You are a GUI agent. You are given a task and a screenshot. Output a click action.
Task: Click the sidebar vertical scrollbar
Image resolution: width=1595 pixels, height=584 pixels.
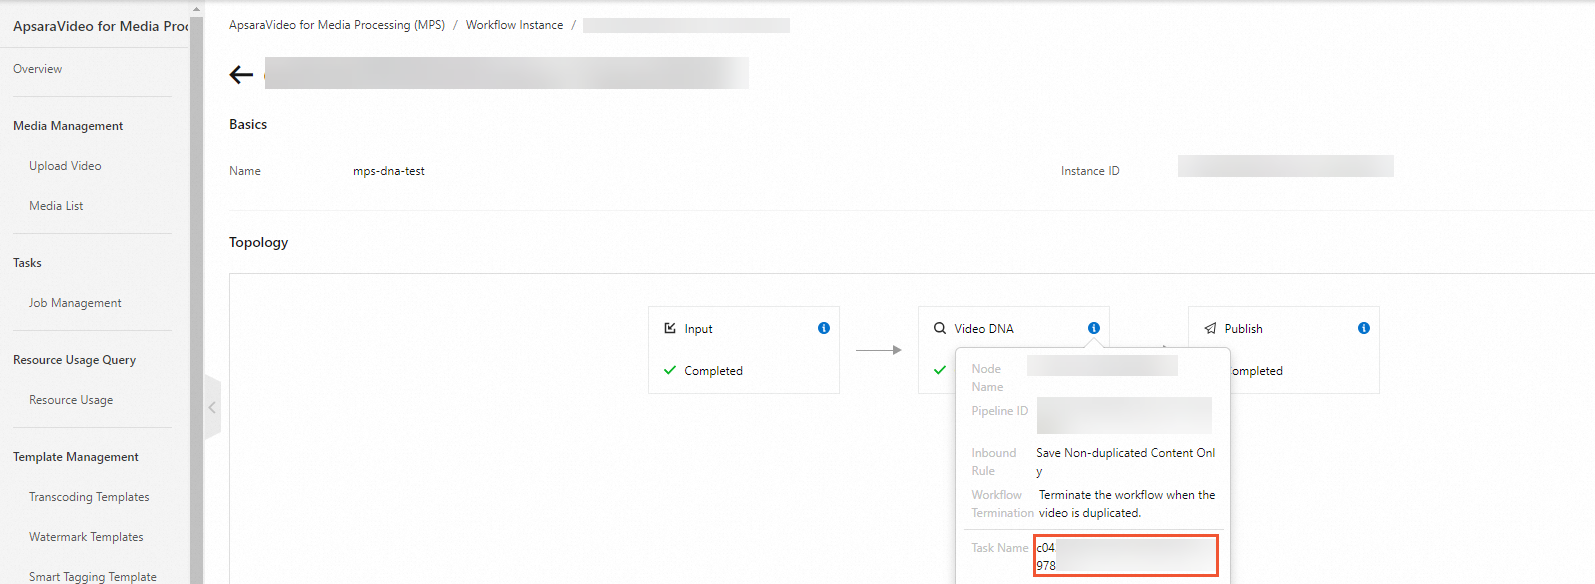[196, 300]
